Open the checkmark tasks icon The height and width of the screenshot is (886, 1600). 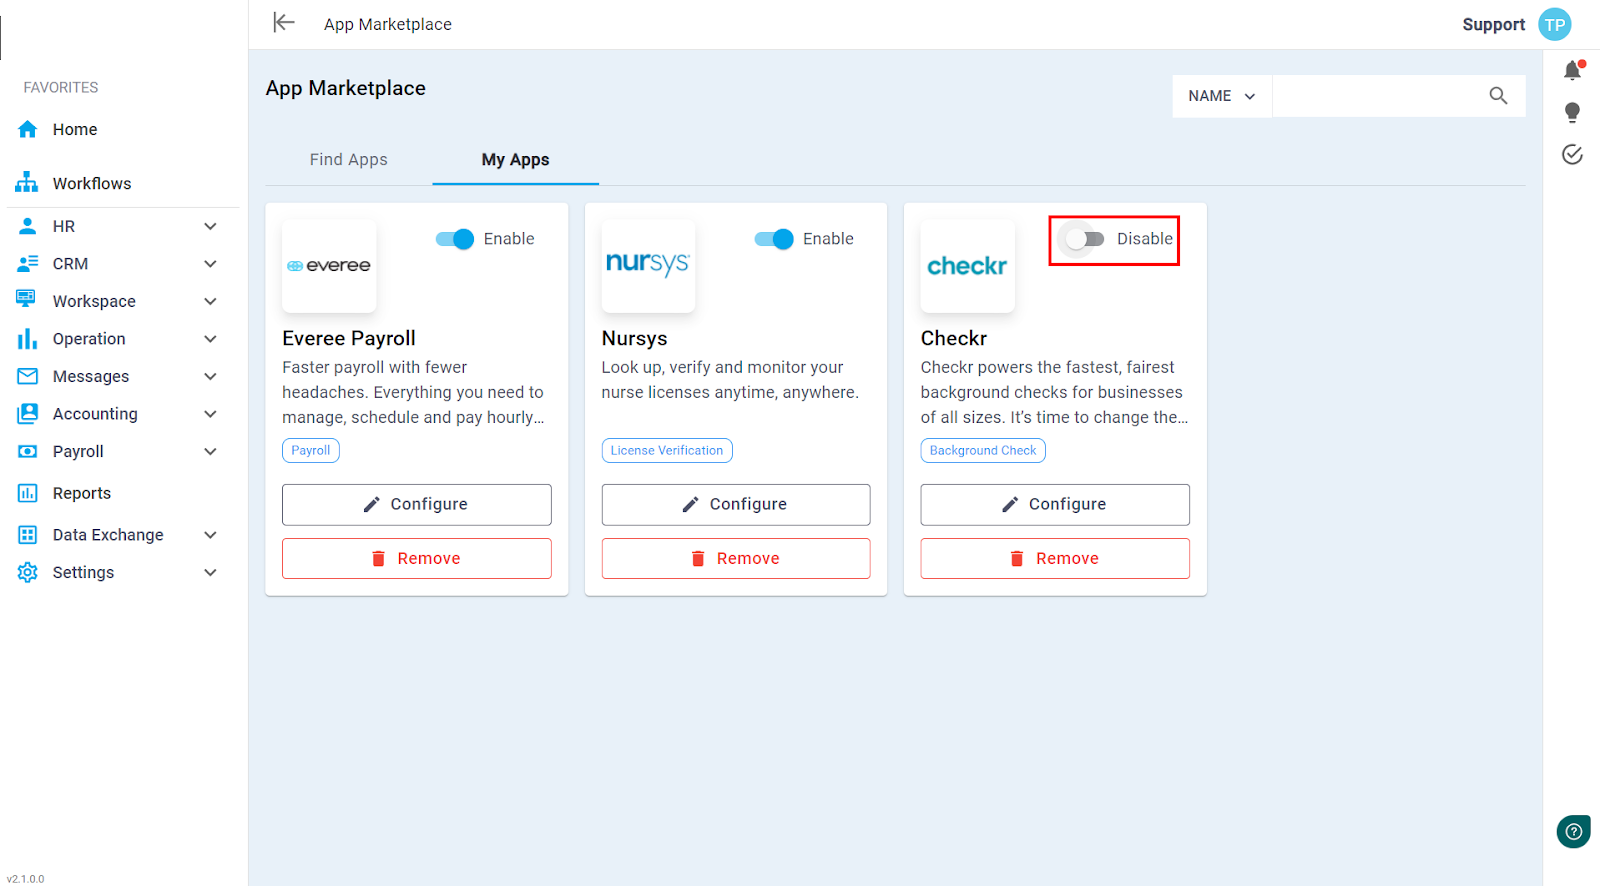[1572, 154]
